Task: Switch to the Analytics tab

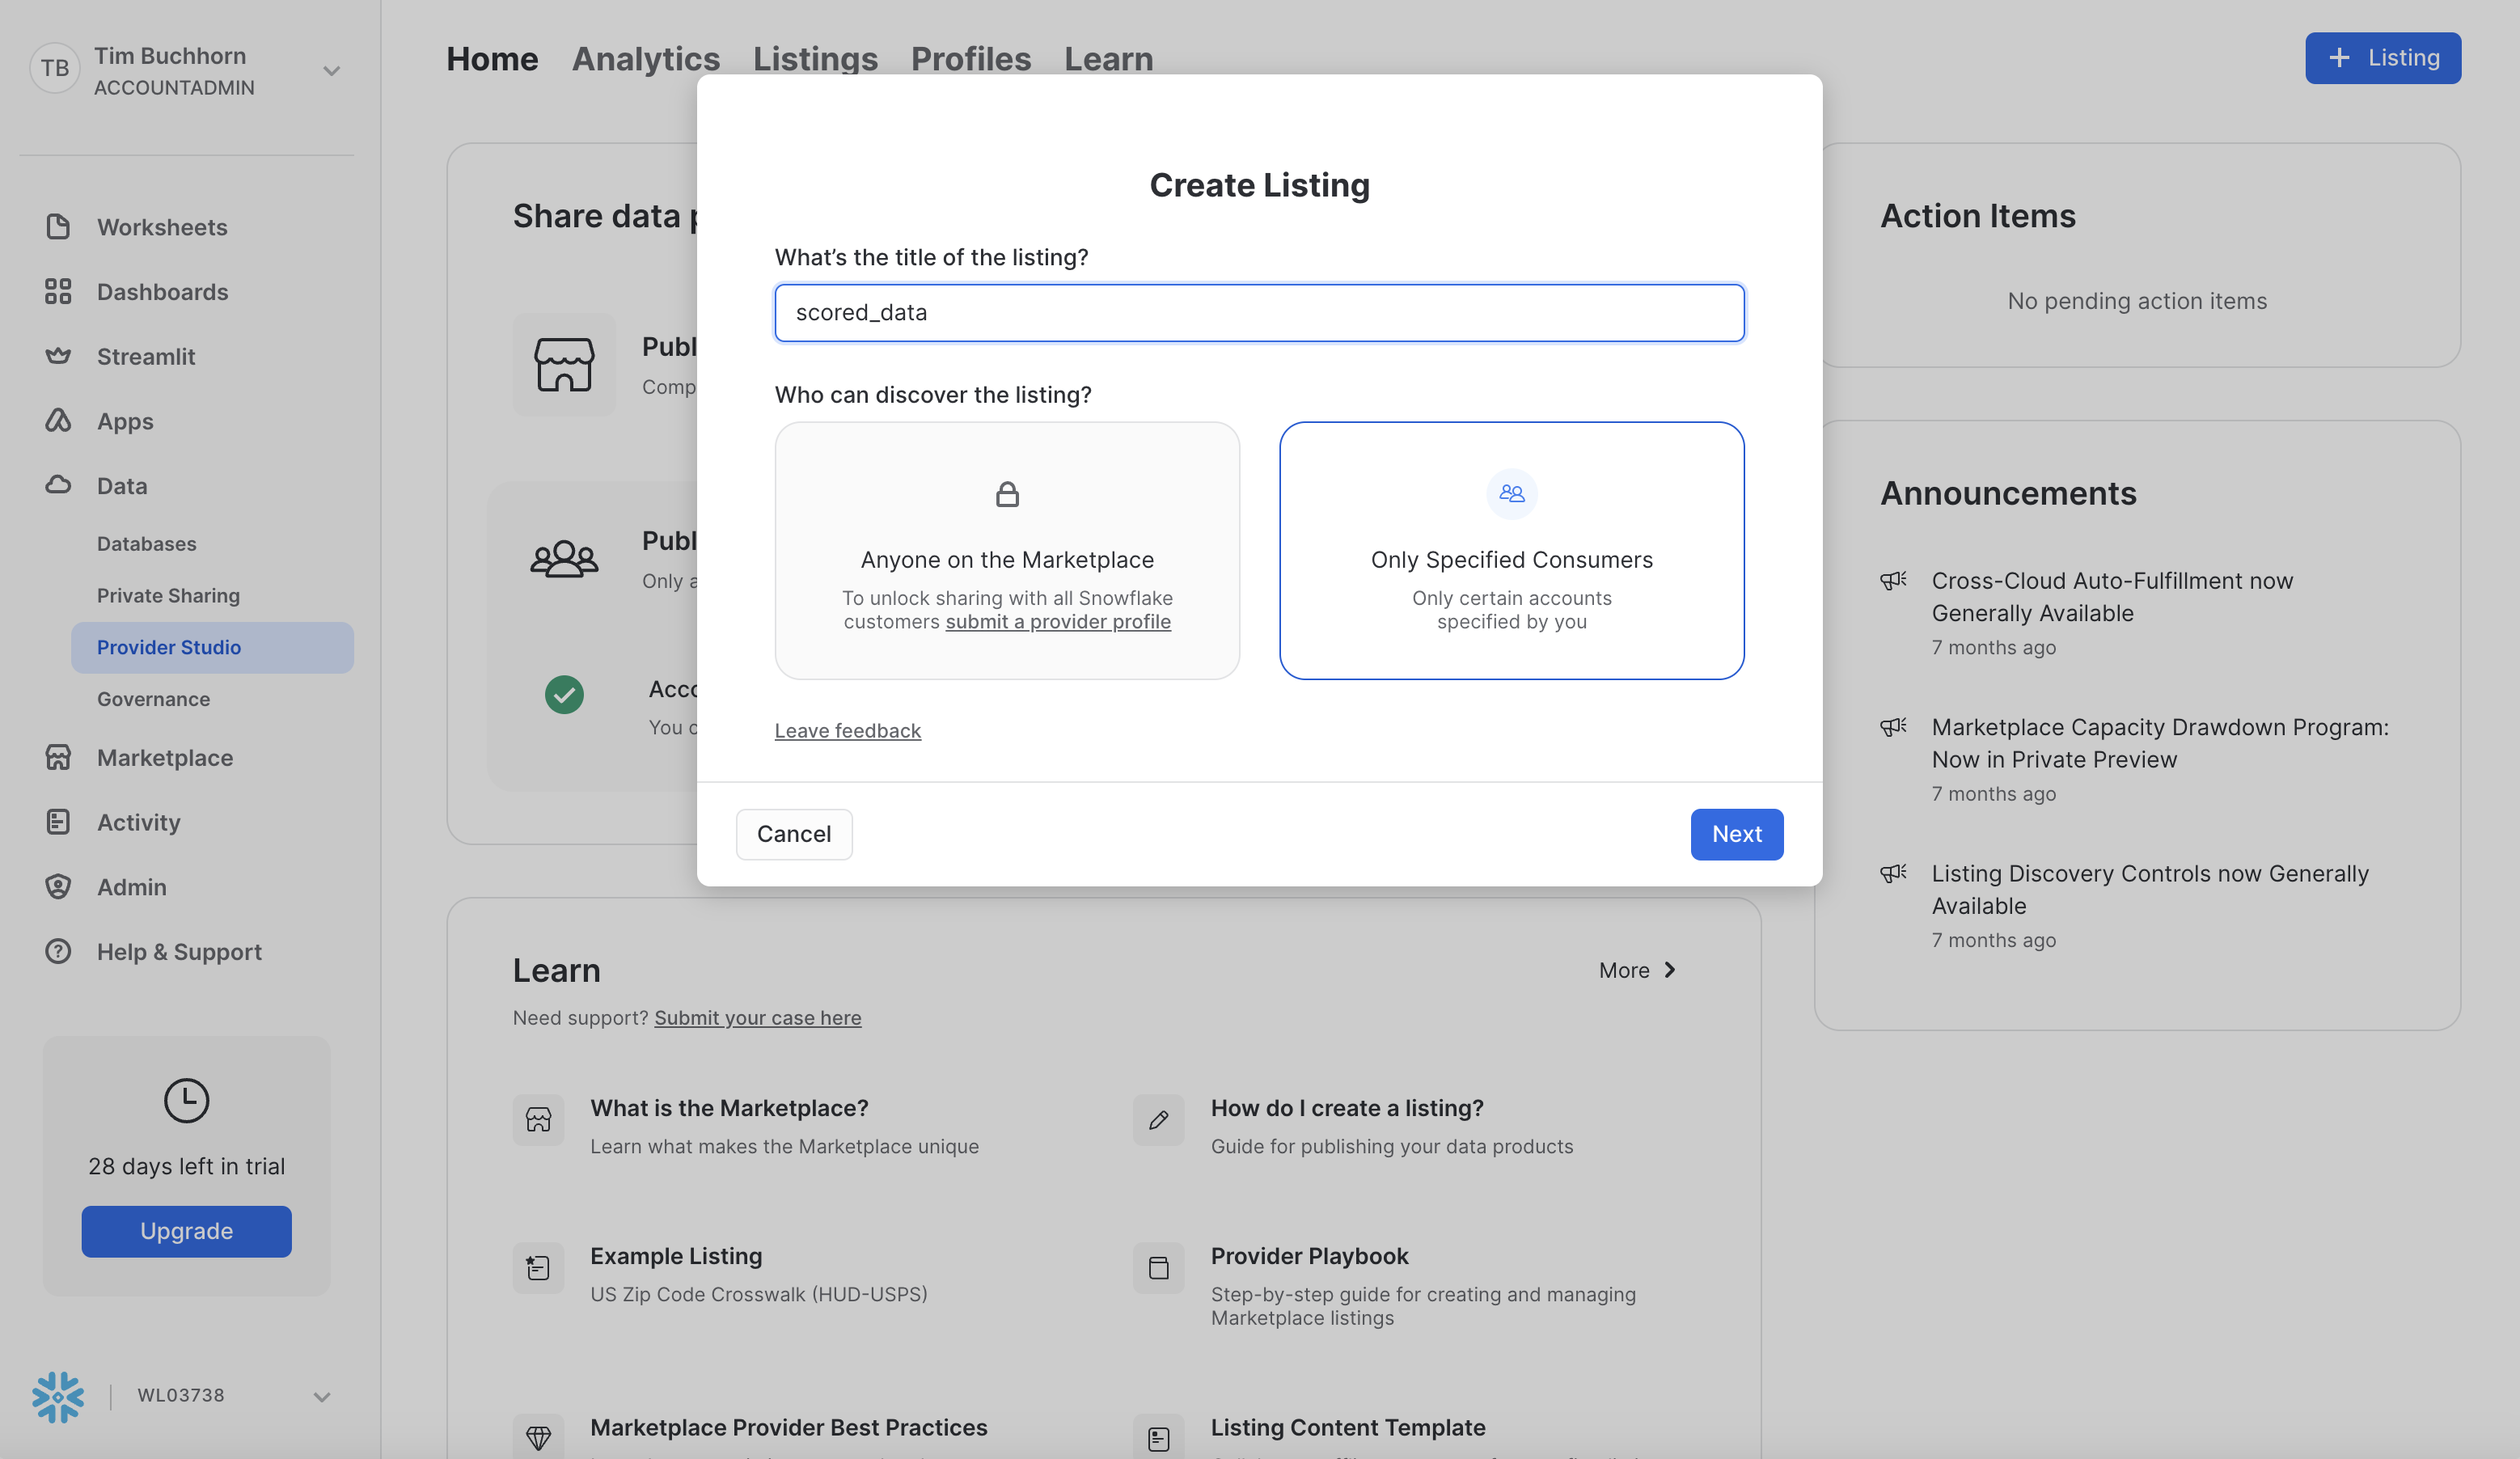Action: tap(645, 59)
